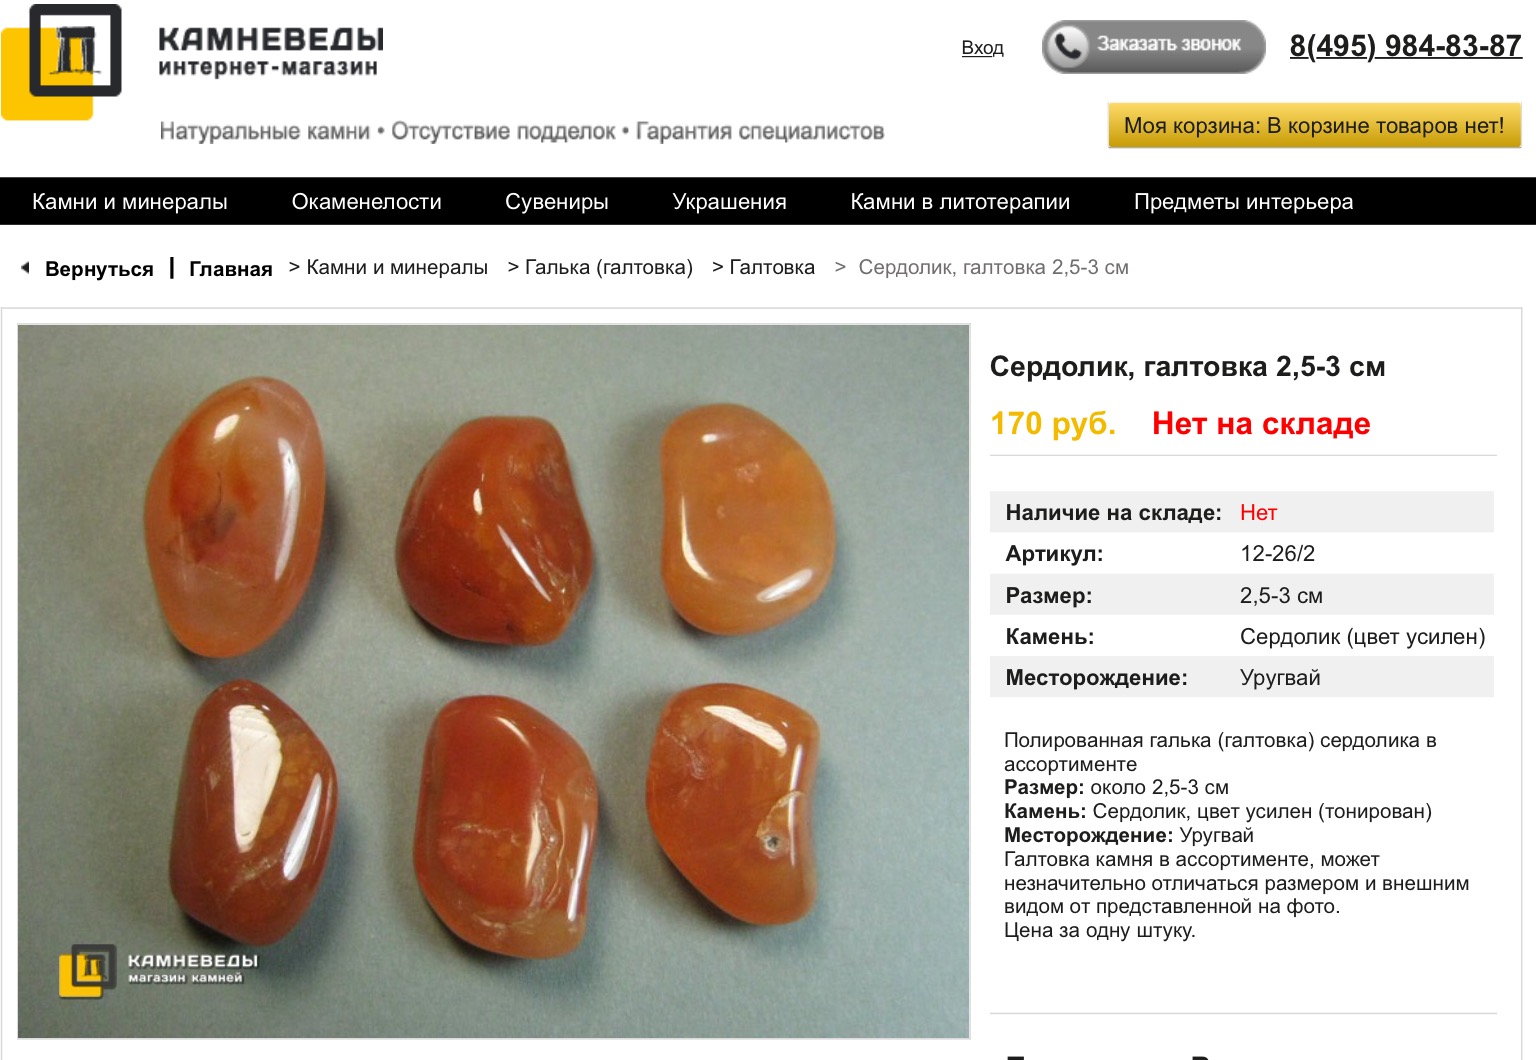Open Предметы интерьера menu item
Screen dimensions: 1536x1060
pos(1243,202)
